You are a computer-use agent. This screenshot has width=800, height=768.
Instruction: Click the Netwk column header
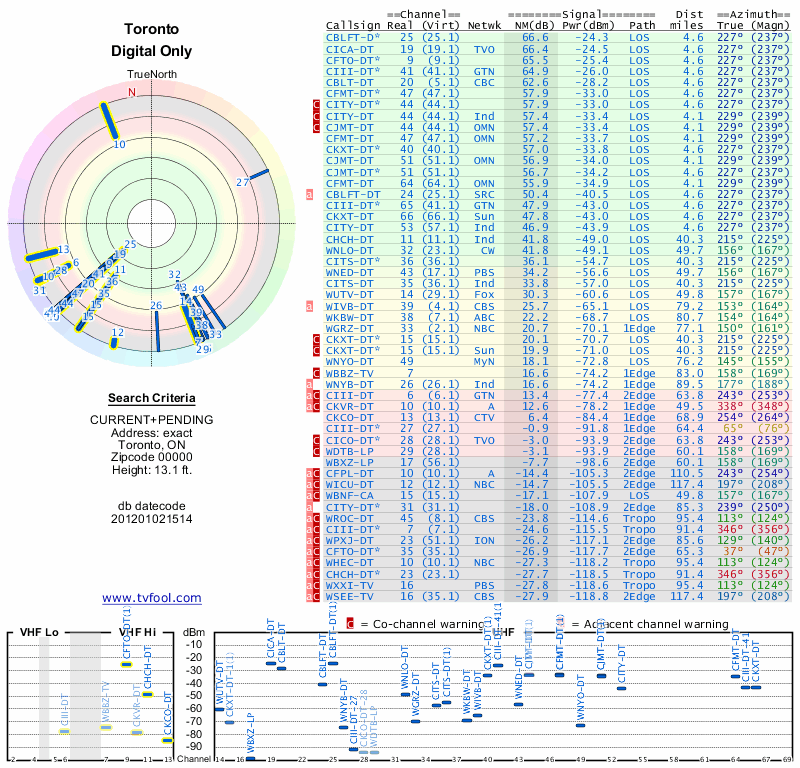pos(484,26)
